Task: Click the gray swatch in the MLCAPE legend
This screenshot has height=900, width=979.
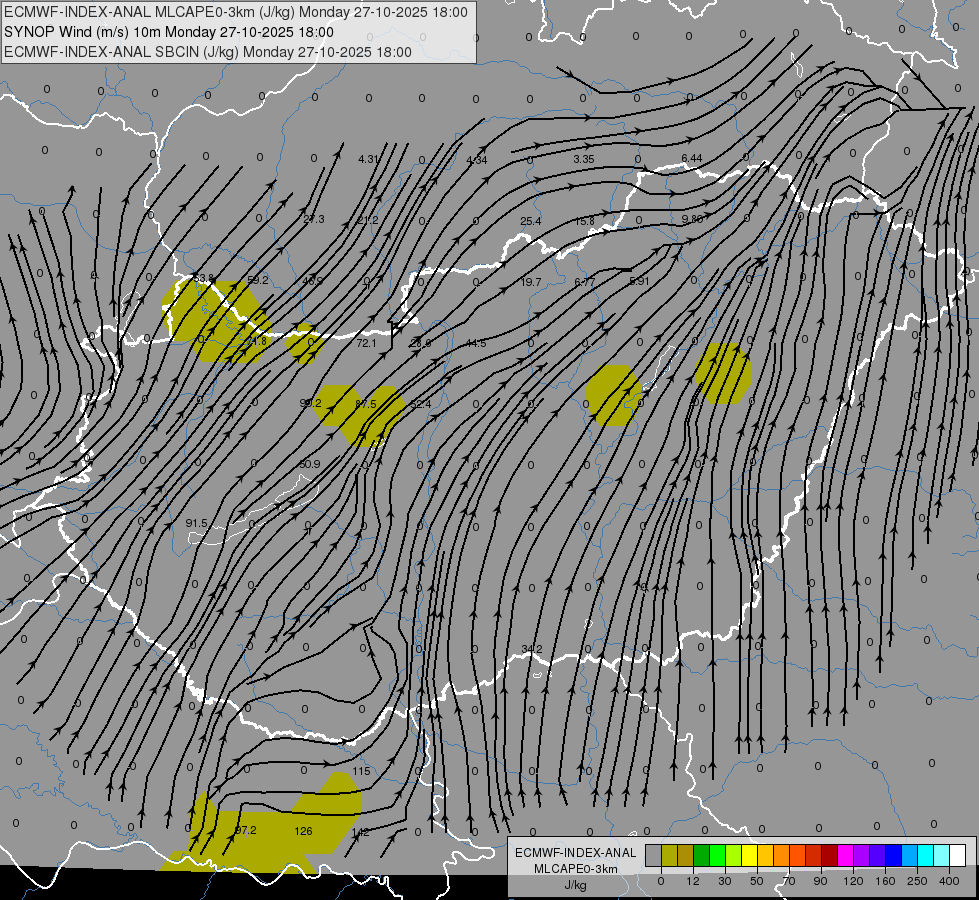Action: [654, 855]
